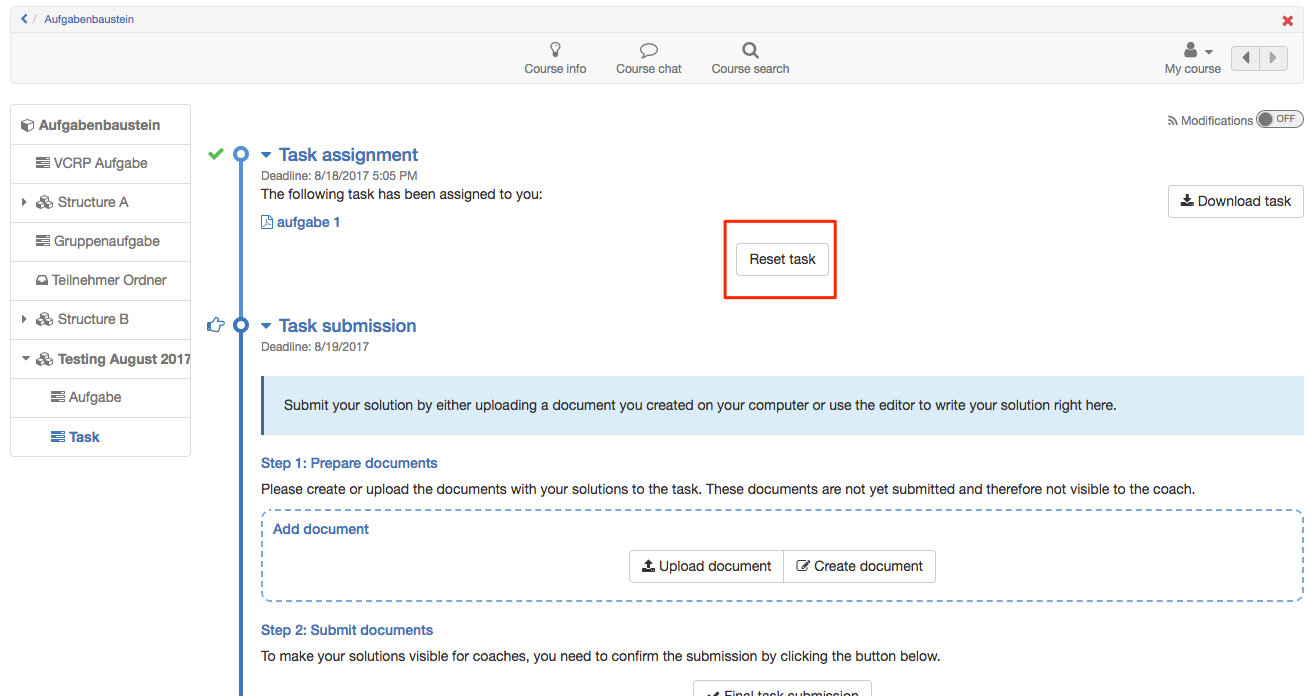1310x696 pixels.
Task: Click the red close X icon
Action: pyautogui.click(x=1287, y=20)
